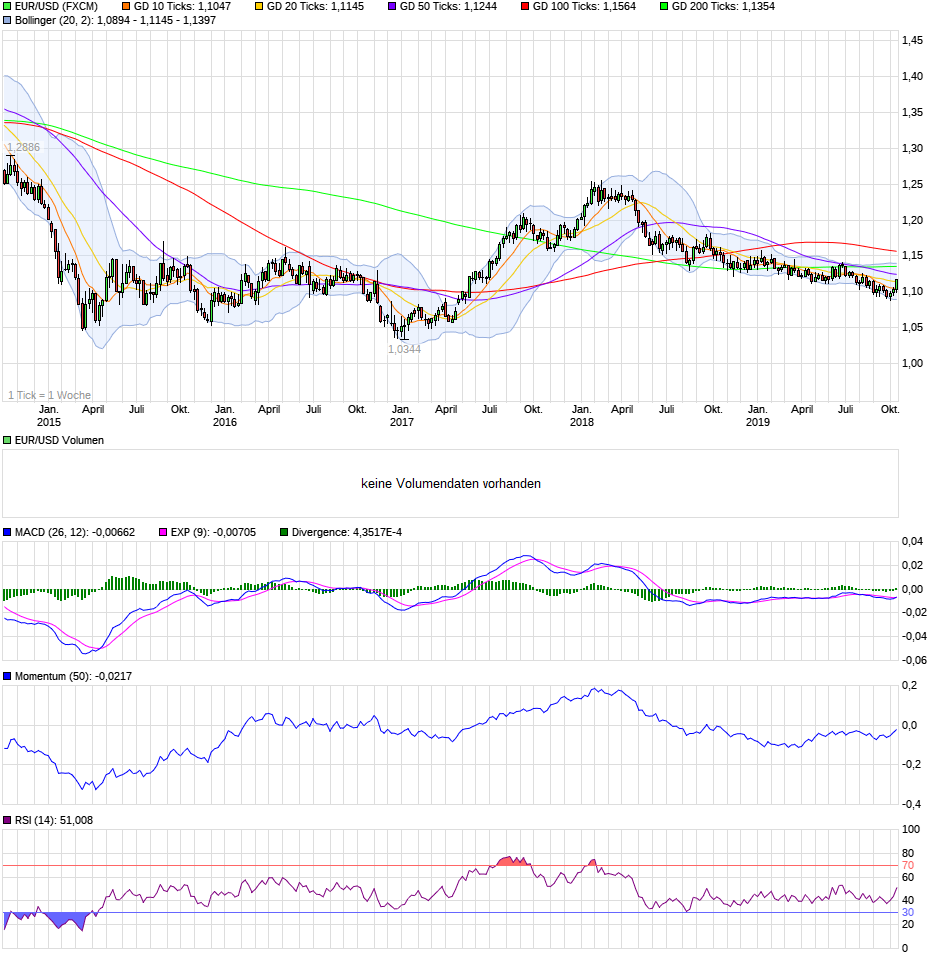Click the magenta EXP (9) swatch
This screenshot has width=940, height=958.
pyautogui.click(x=162, y=532)
